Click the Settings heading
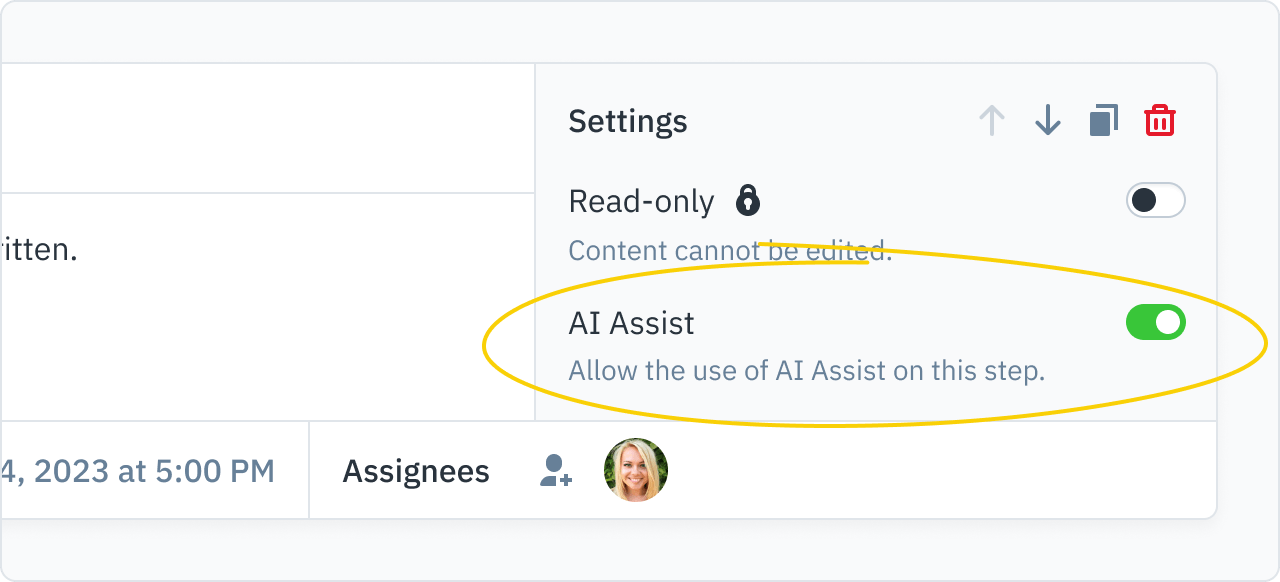Viewport: 1280px width, 582px height. (628, 122)
